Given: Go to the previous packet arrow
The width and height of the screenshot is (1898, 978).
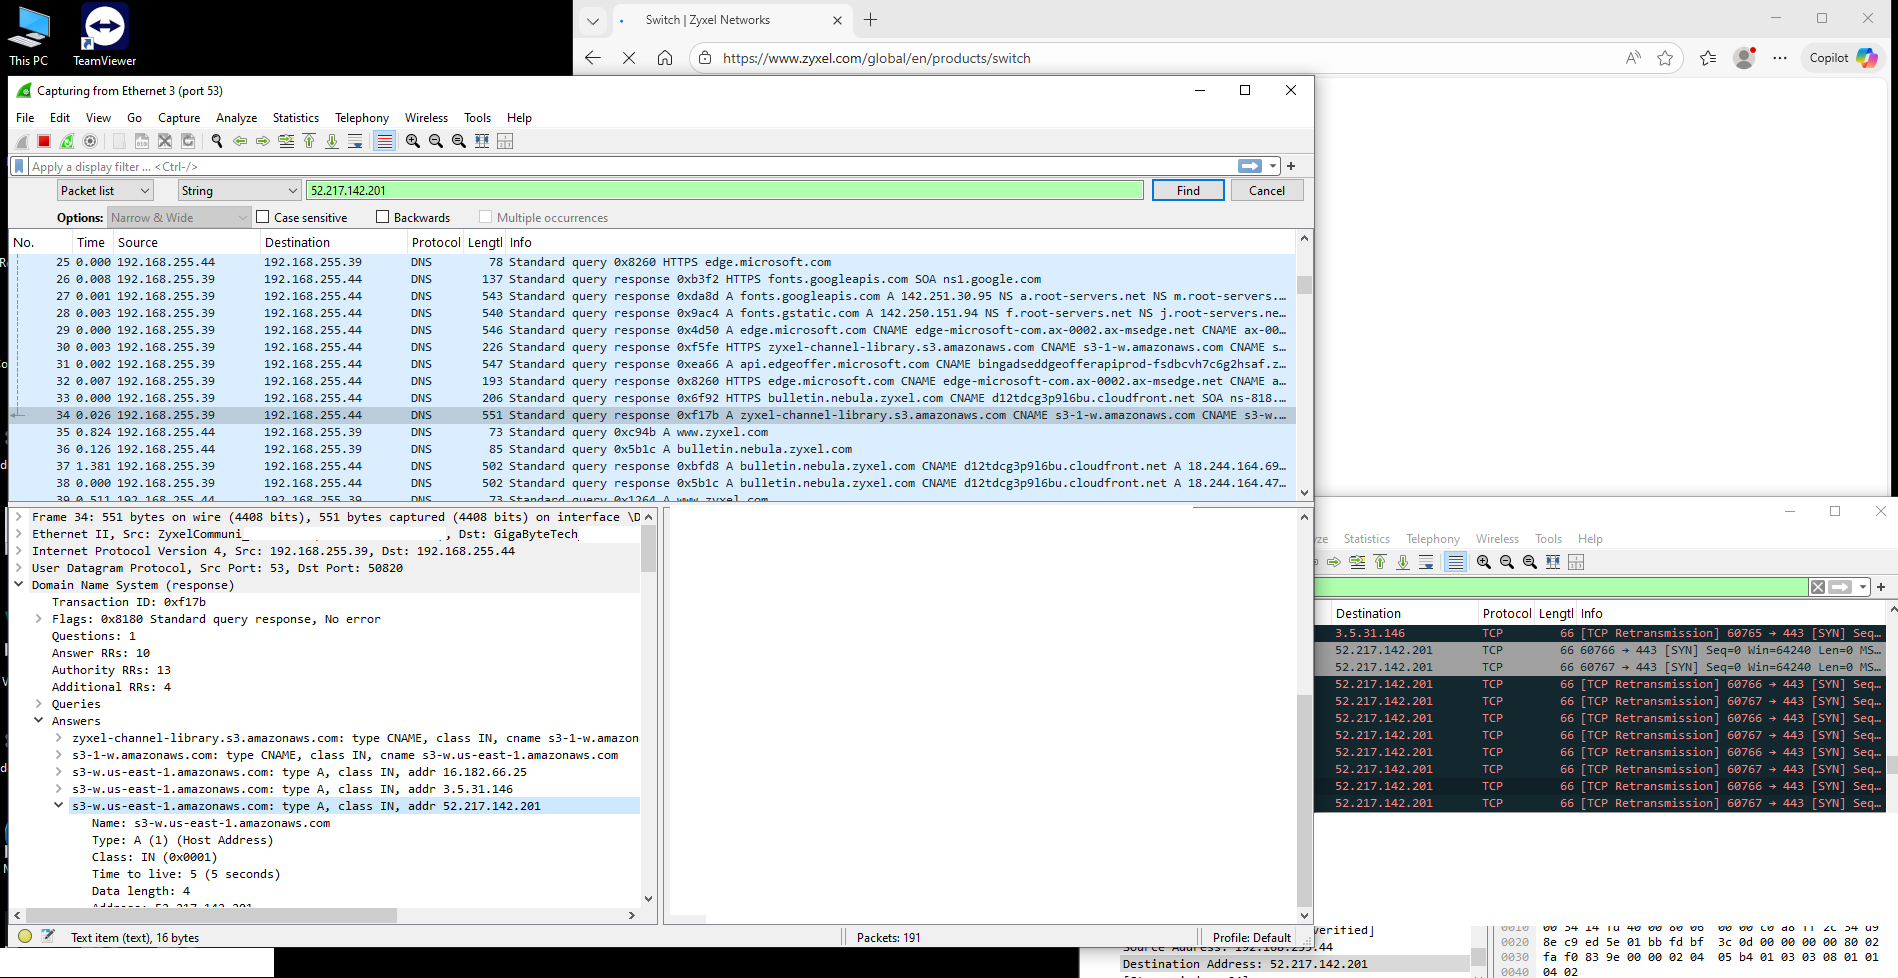Looking at the screenshot, I should click(240, 141).
